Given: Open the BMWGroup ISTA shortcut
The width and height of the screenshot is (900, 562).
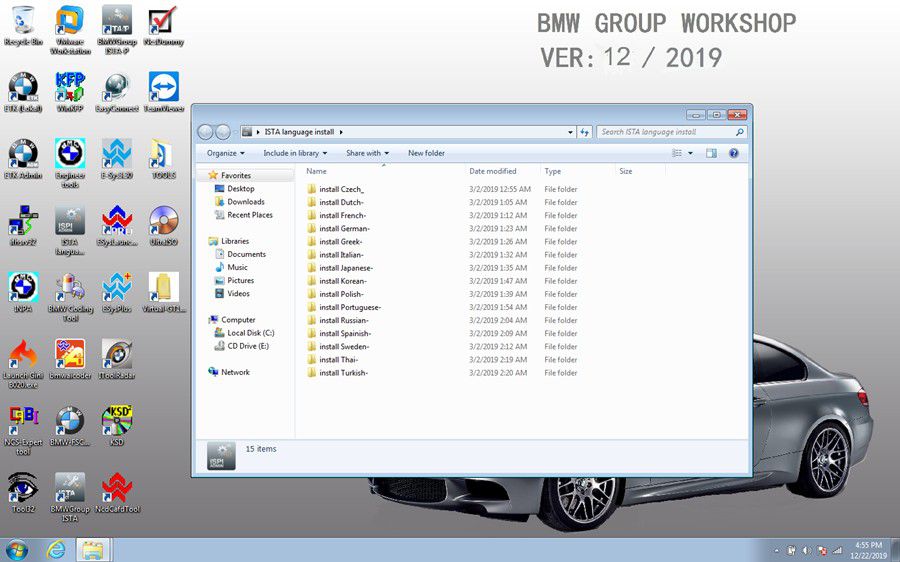Looking at the screenshot, I should [x=70, y=497].
